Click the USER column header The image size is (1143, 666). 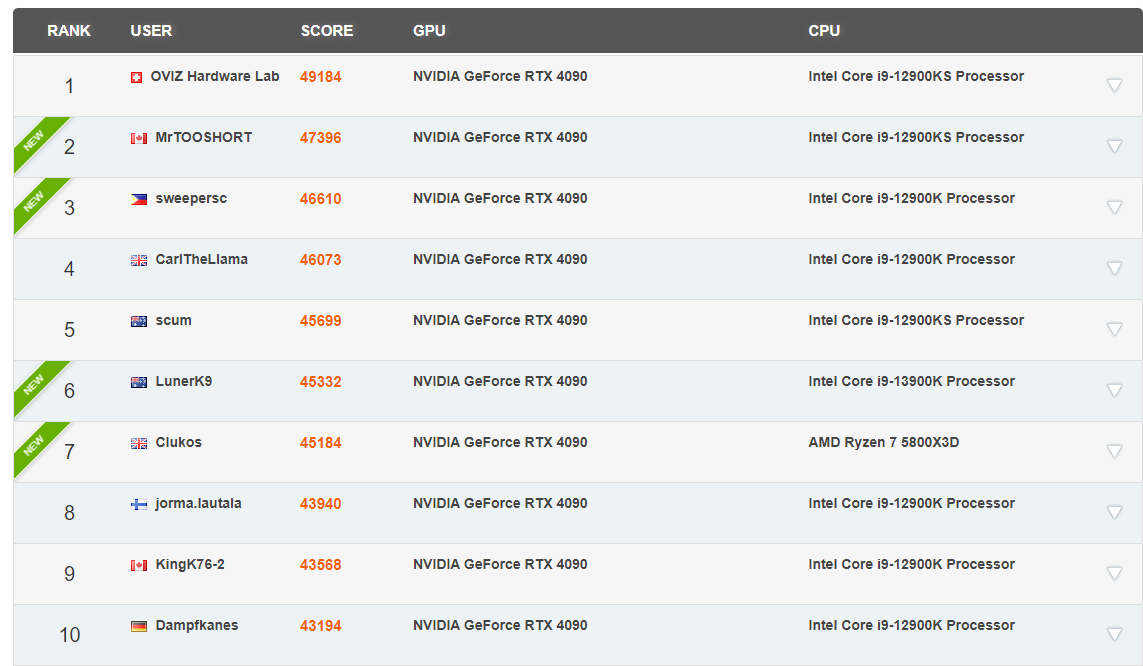point(151,31)
